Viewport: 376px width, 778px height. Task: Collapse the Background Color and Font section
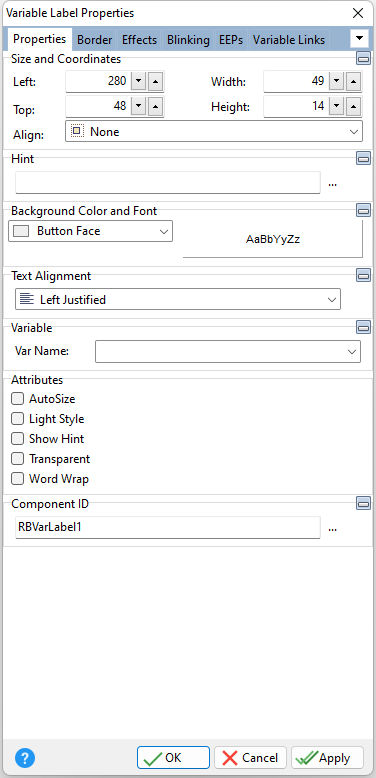pos(364,210)
